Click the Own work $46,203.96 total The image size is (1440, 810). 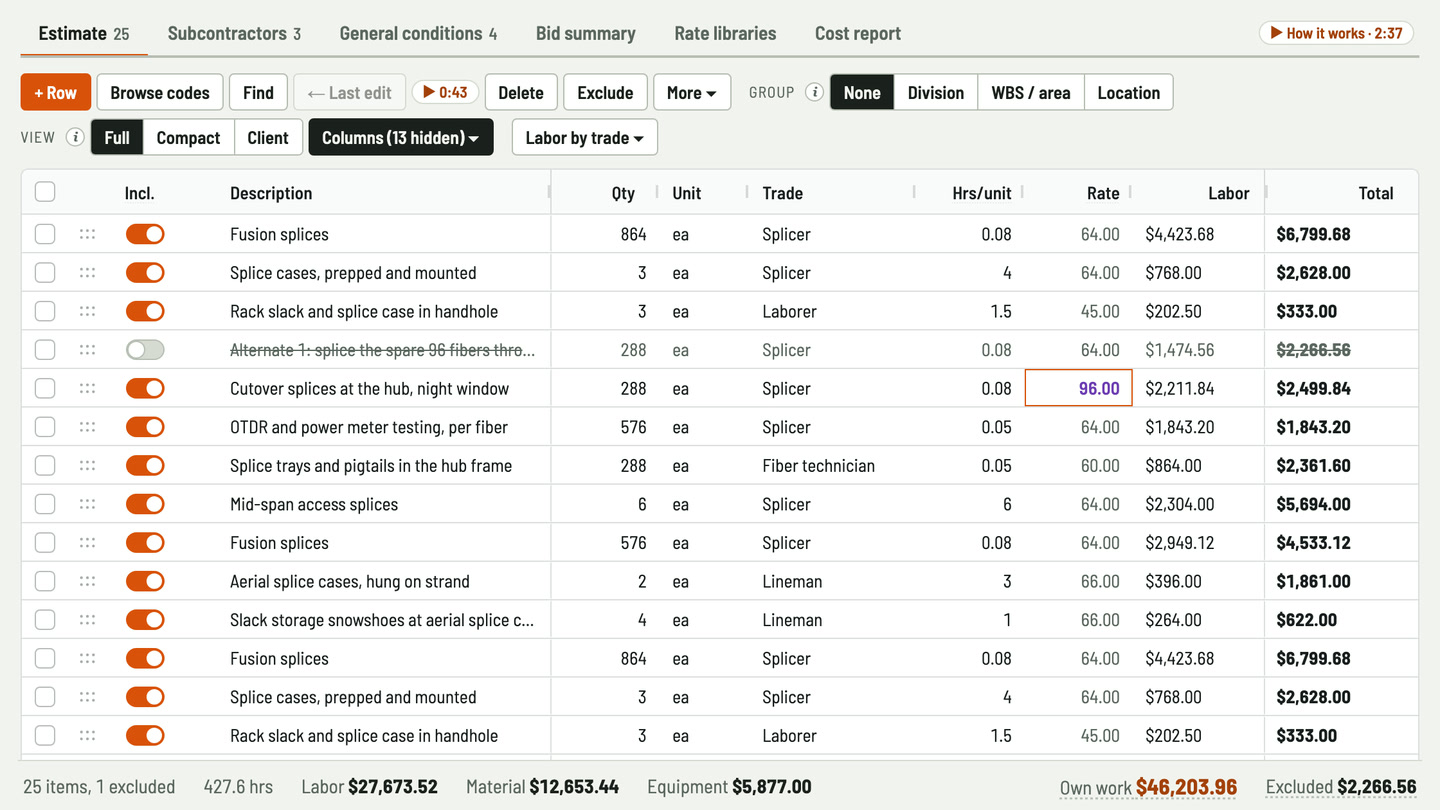[1148, 787]
